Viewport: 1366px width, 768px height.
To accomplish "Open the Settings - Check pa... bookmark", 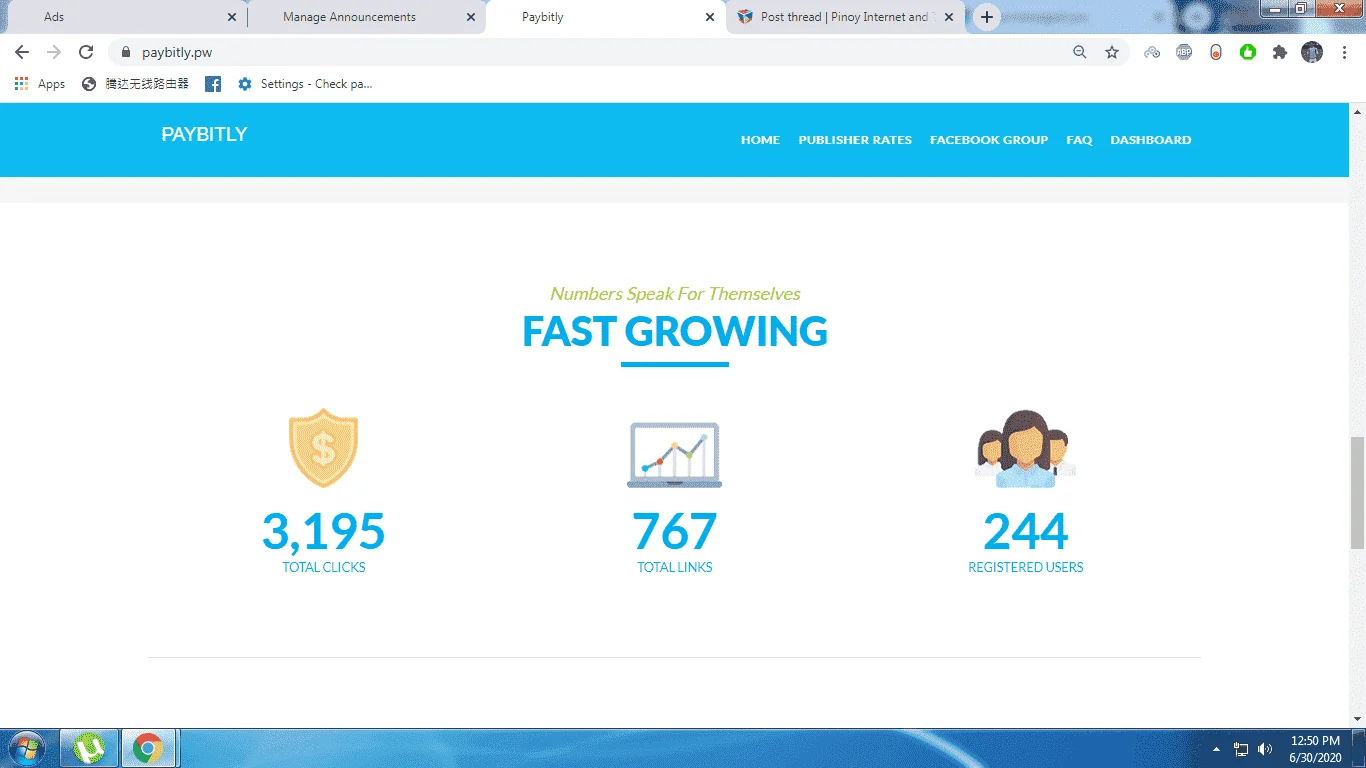I will 305,84.
